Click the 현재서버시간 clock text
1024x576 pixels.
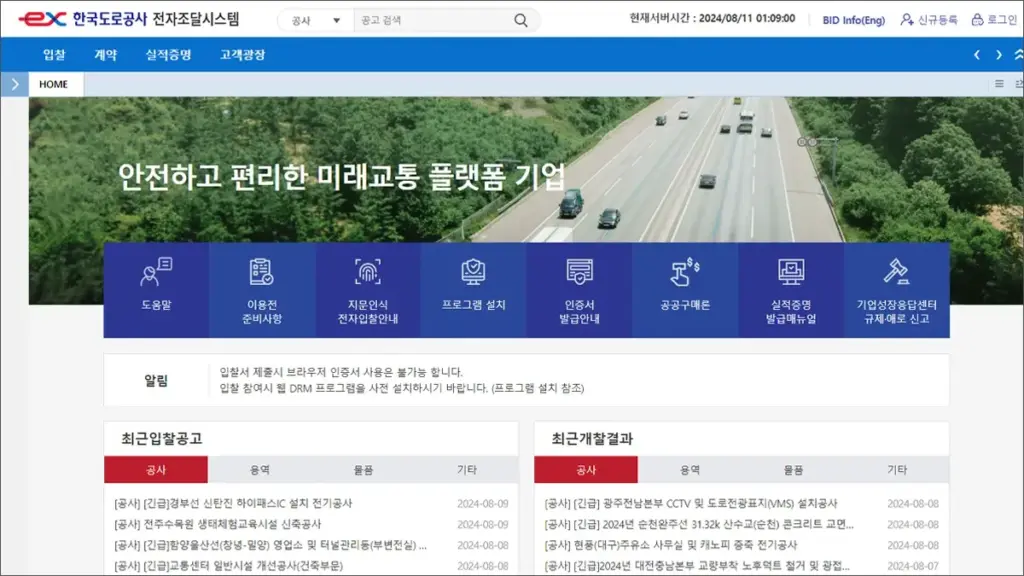(x=712, y=19)
